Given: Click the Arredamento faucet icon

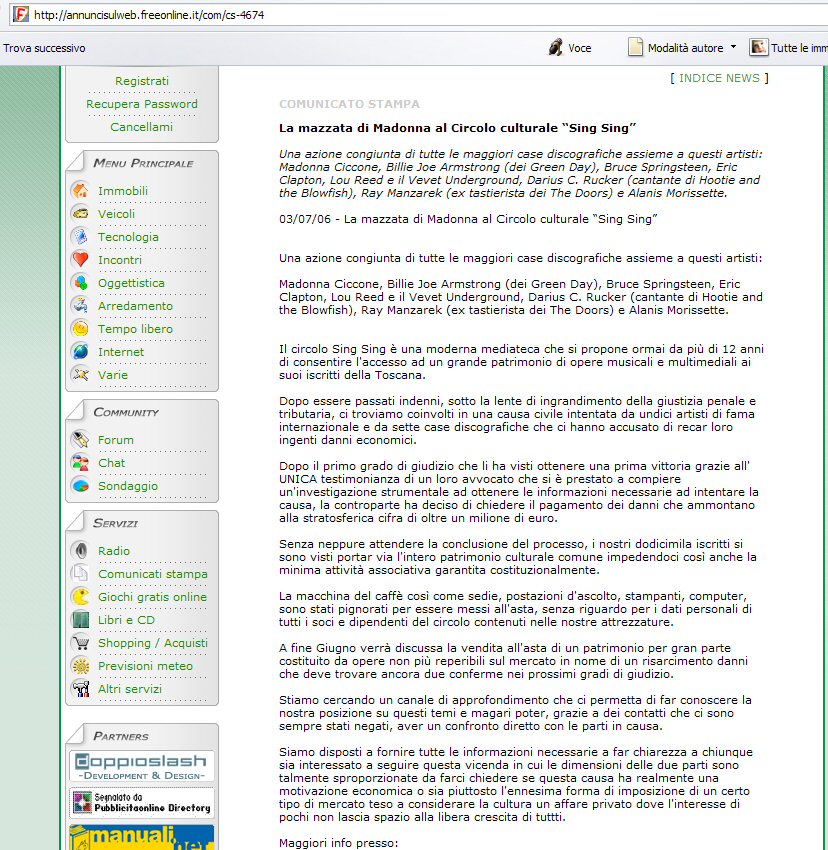Looking at the screenshot, I should [80, 305].
